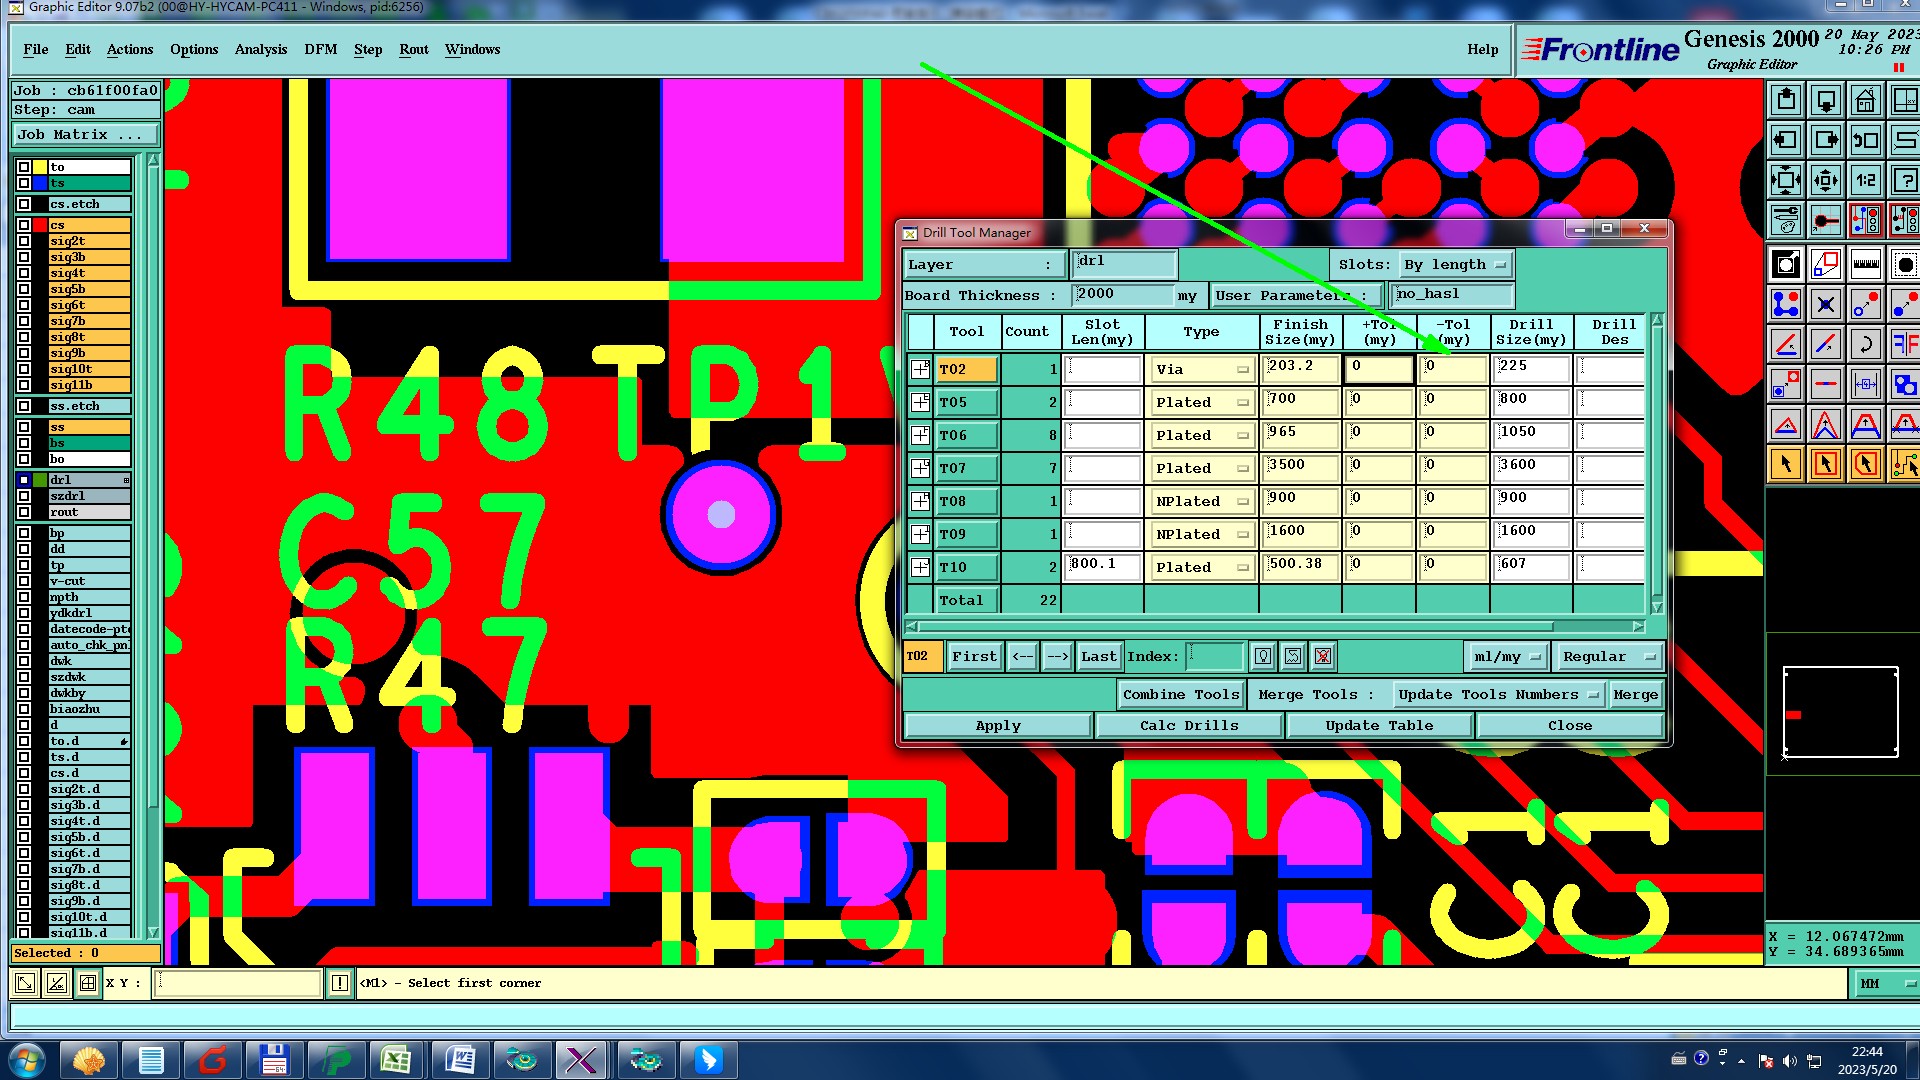
Task: Click the Combine Tools button
Action: (x=1180, y=695)
